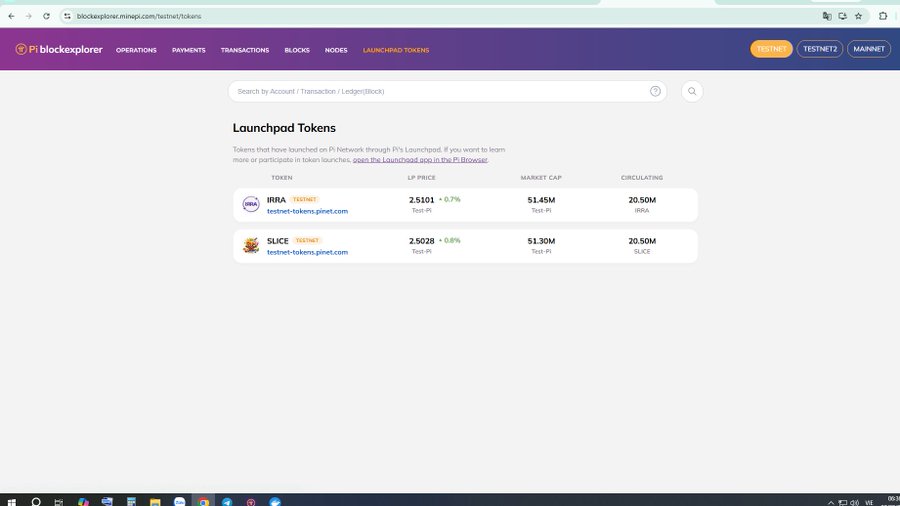Click the browser address bar URL
This screenshot has height=506, width=900.
(x=139, y=16)
